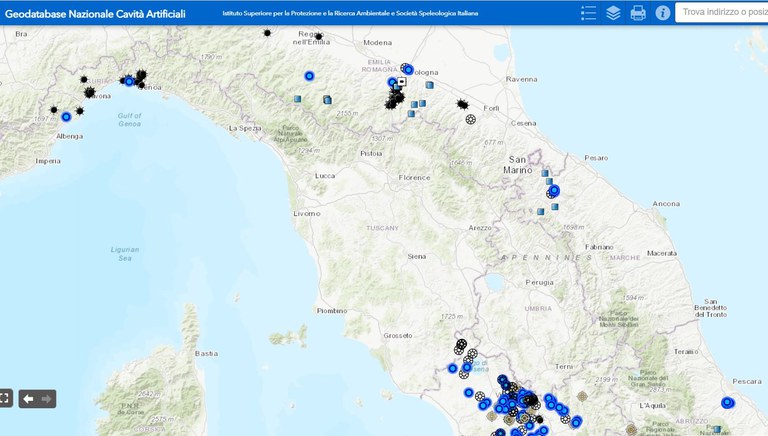Select blue square marker left of Modena region
The height and width of the screenshot is (436, 768).
pyautogui.click(x=298, y=98)
